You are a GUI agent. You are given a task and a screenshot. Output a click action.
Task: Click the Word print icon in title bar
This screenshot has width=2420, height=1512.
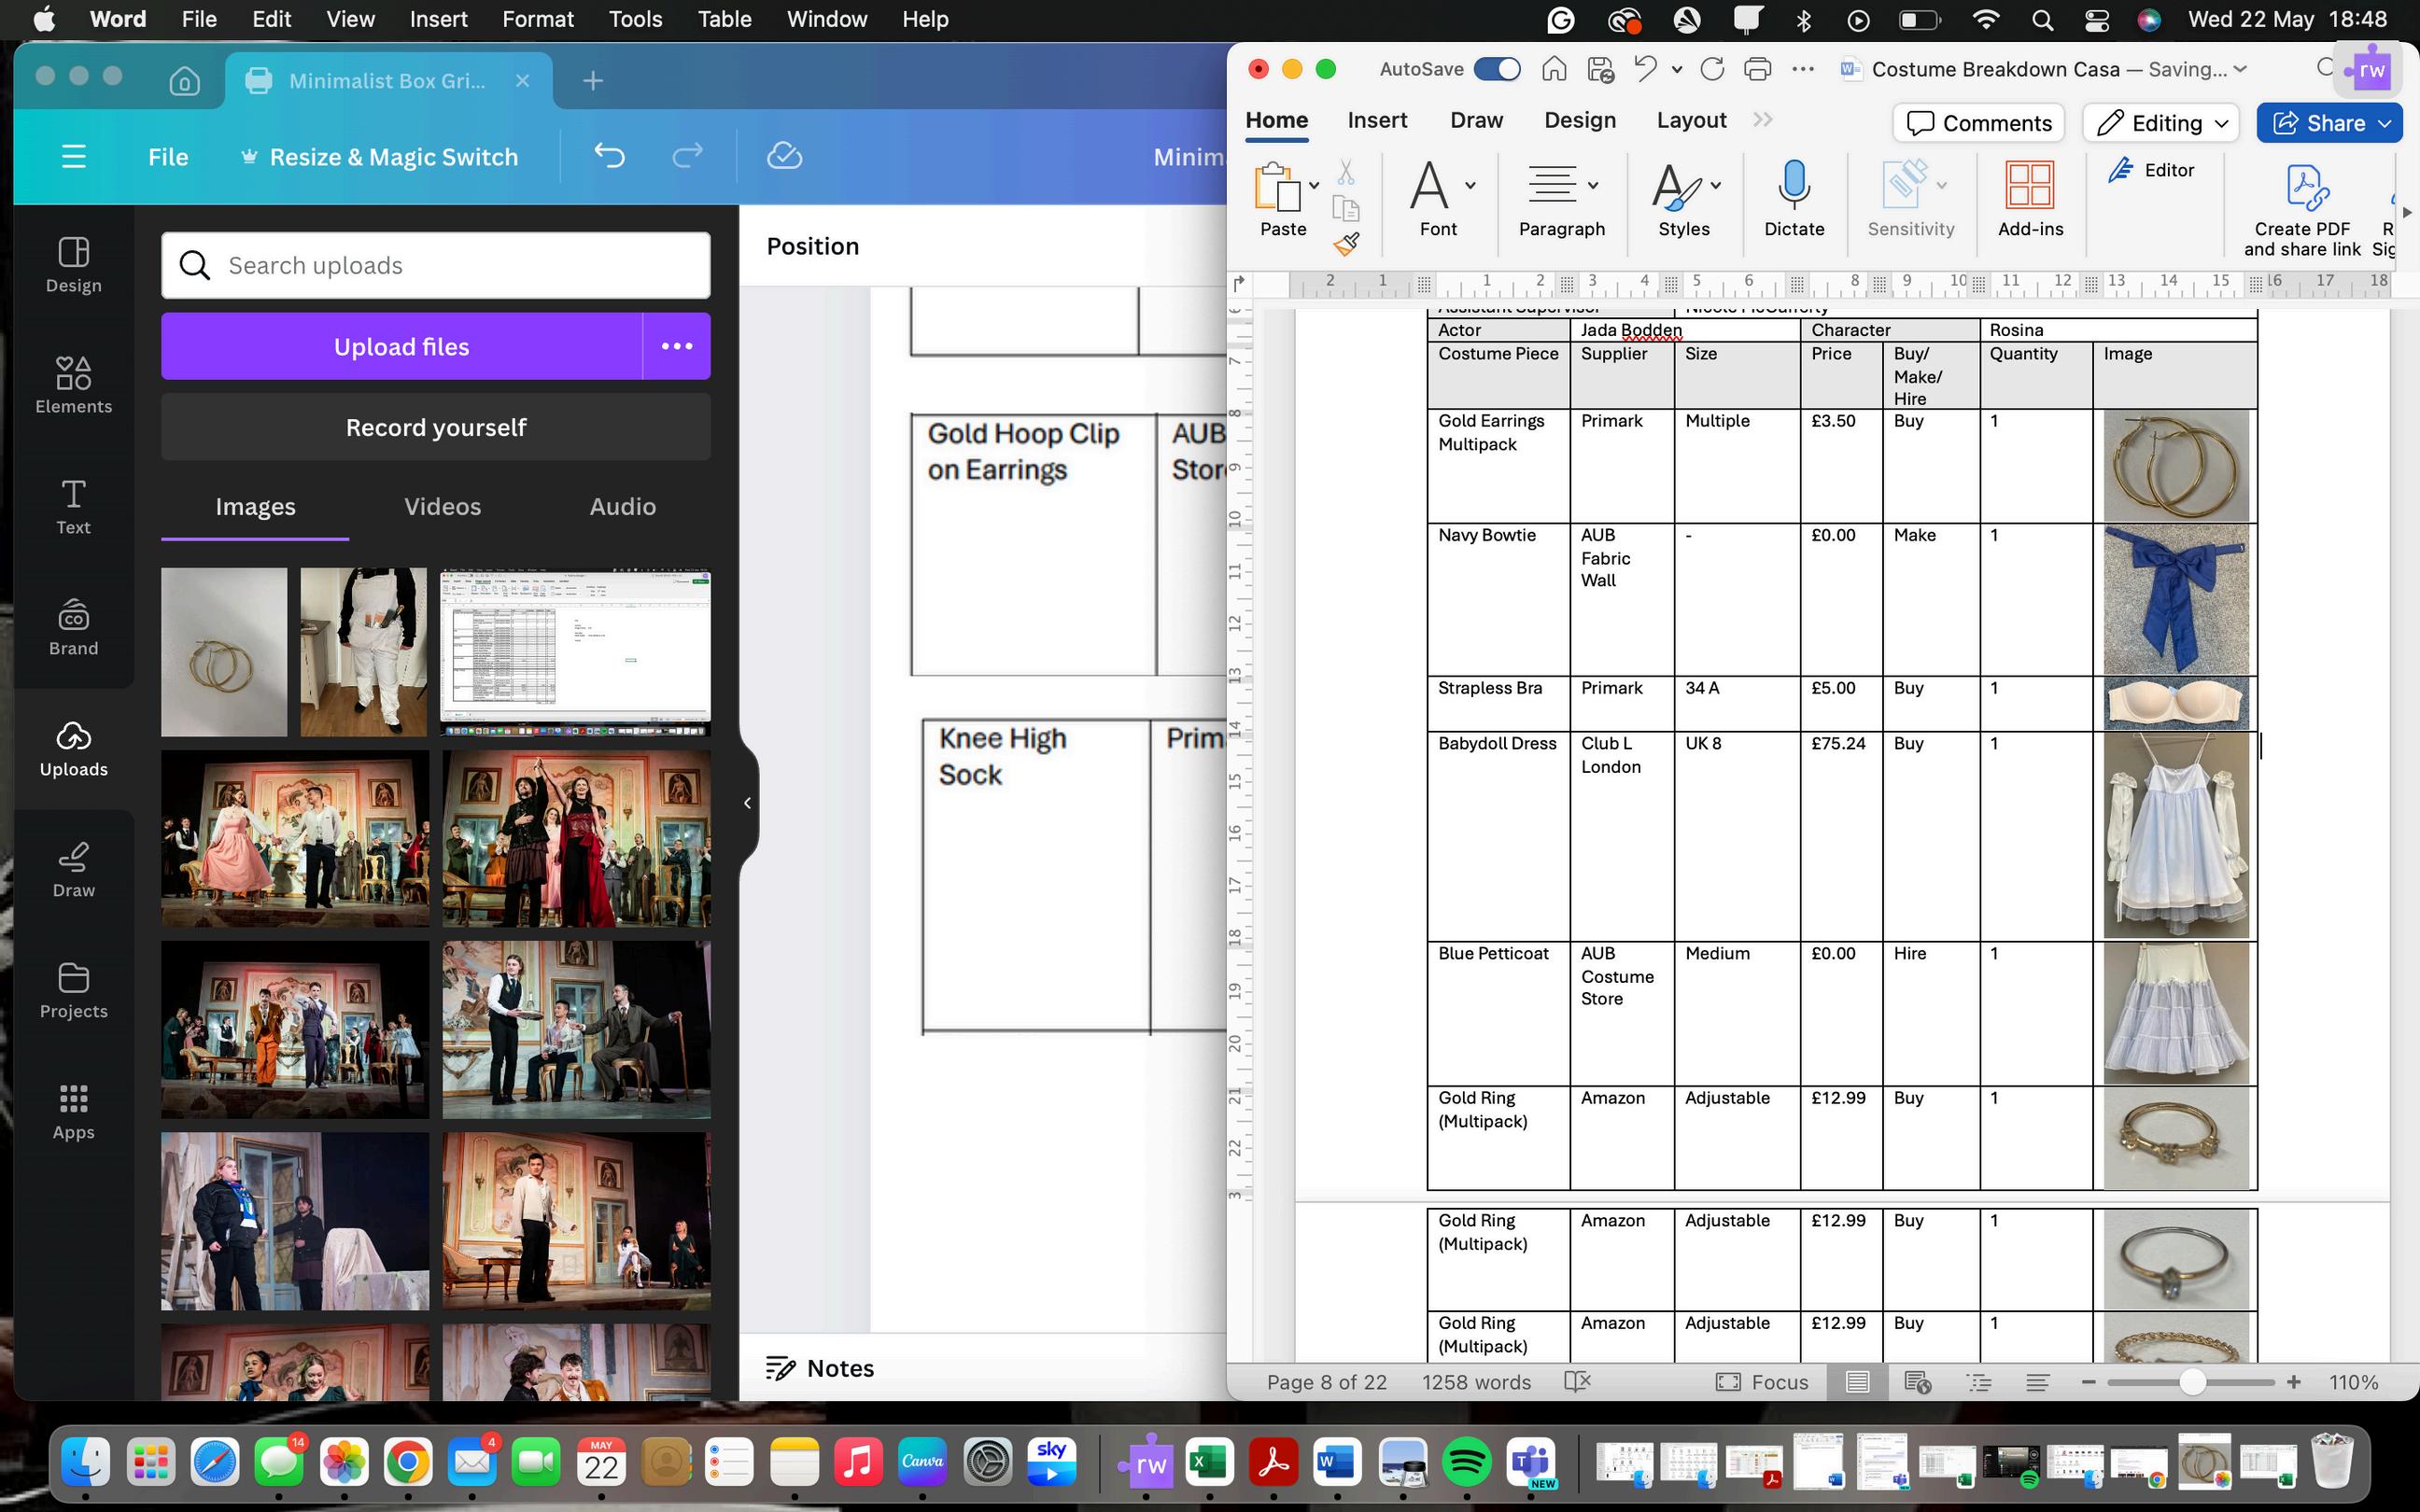click(x=1757, y=69)
